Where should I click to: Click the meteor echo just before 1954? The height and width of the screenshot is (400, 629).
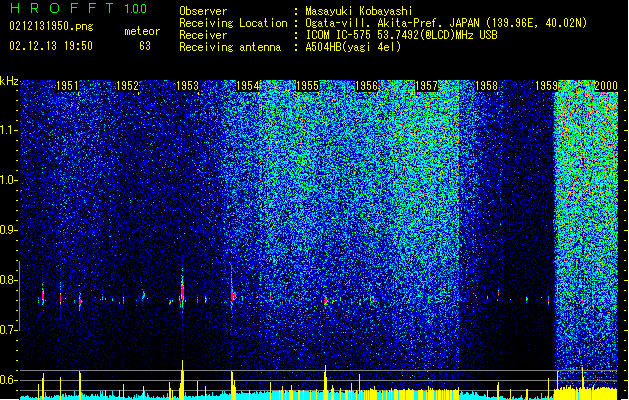pyautogui.click(x=232, y=295)
